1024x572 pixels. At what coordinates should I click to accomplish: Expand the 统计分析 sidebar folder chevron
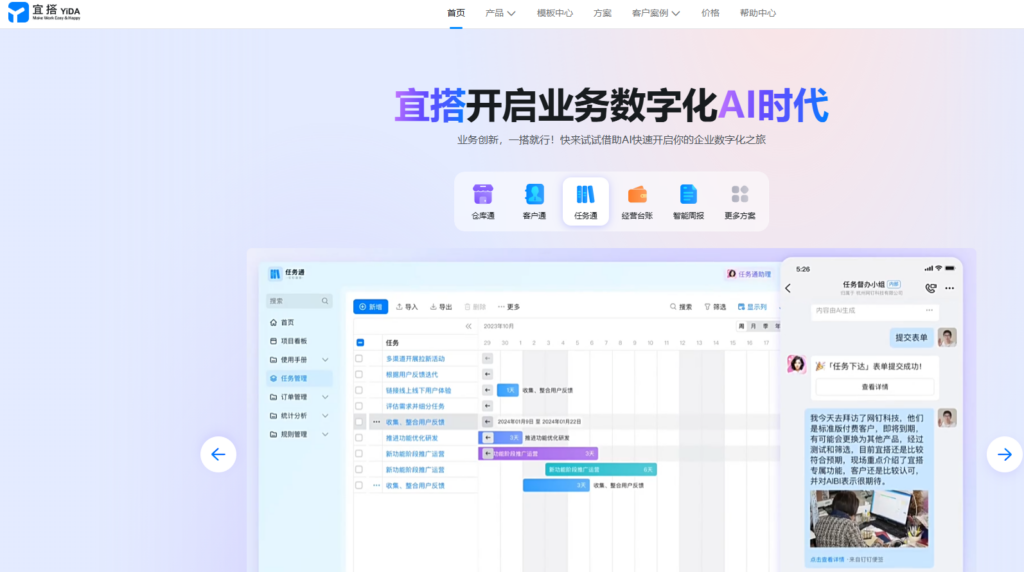click(325, 416)
